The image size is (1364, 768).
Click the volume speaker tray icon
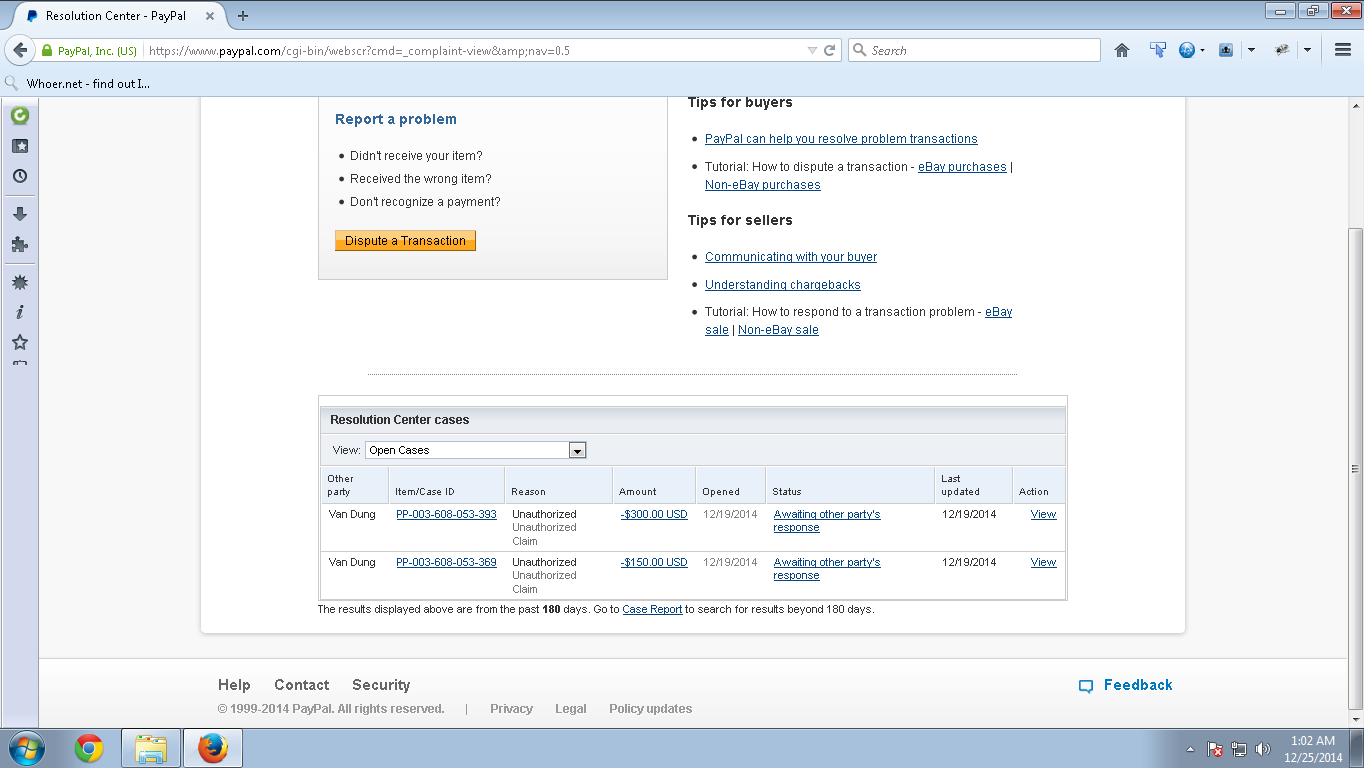[x=1263, y=748]
